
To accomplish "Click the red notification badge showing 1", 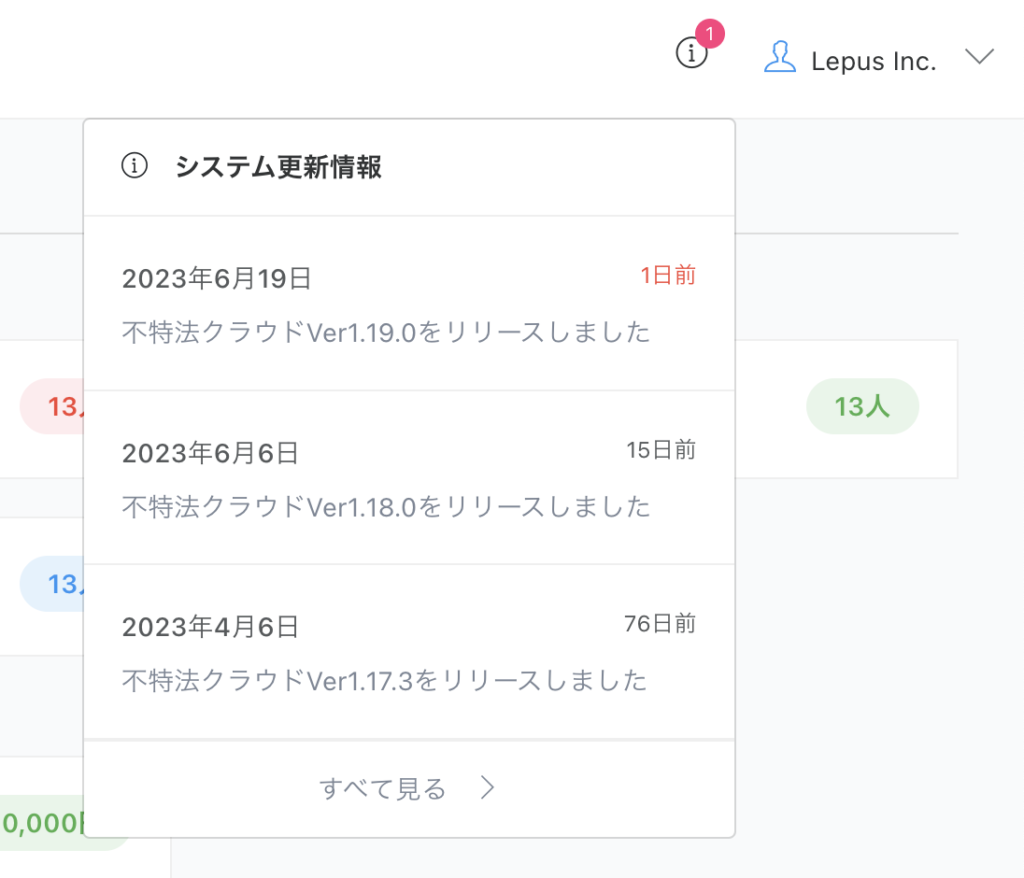I will coord(709,34).
